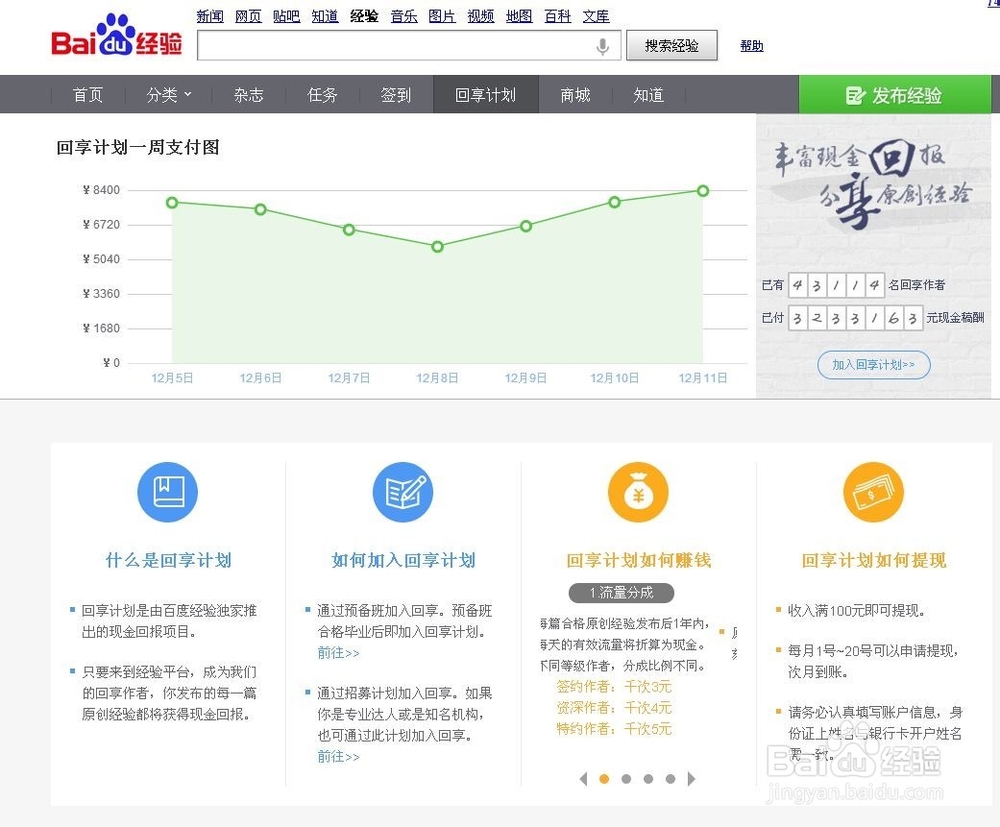Open the 任务 nav item

(322, 95)
